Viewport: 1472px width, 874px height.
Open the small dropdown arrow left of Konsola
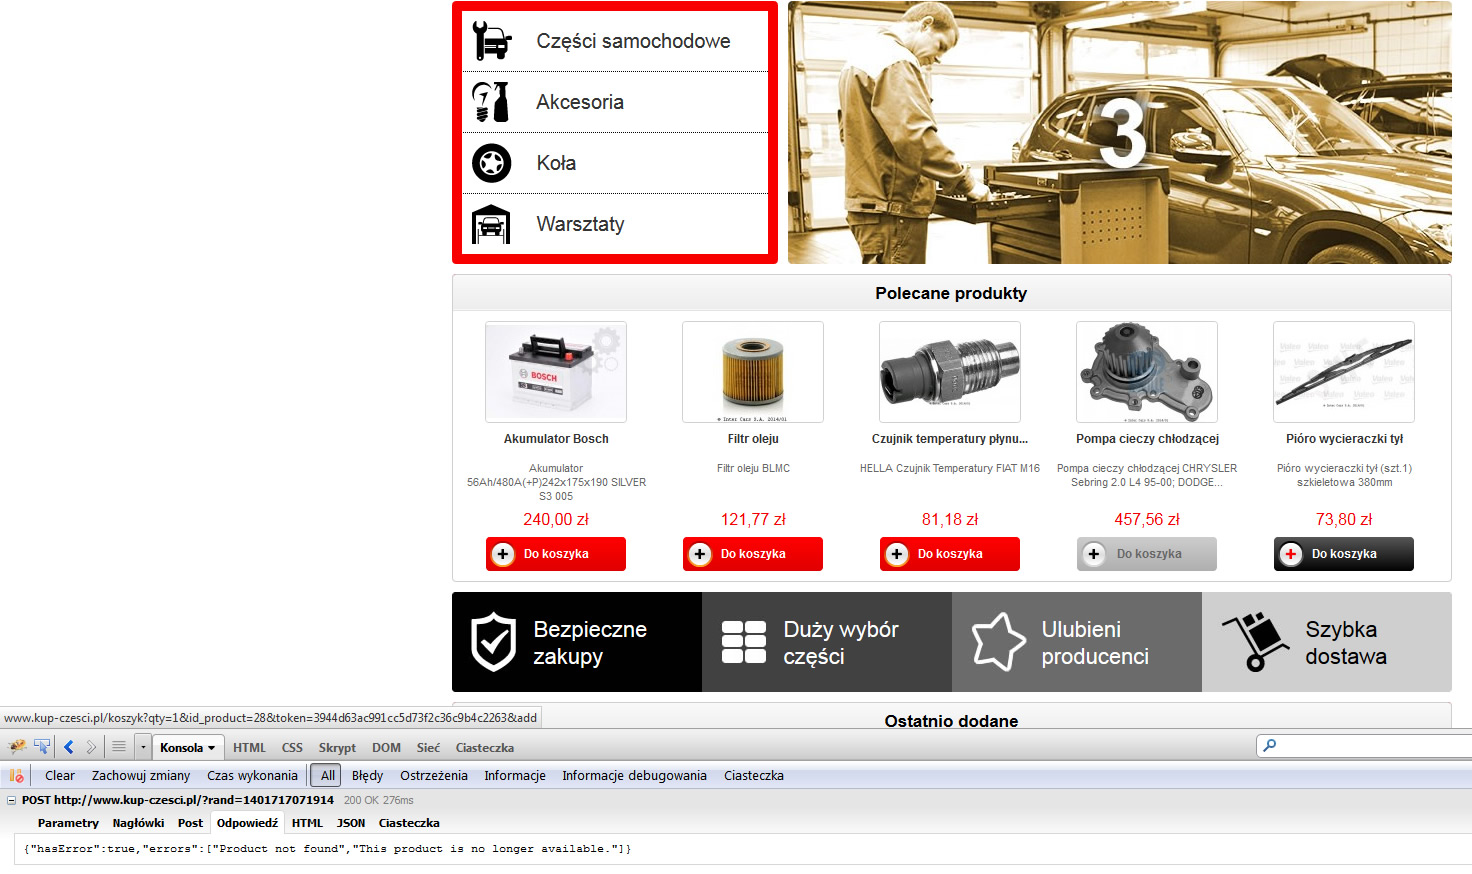pos(143,747)
